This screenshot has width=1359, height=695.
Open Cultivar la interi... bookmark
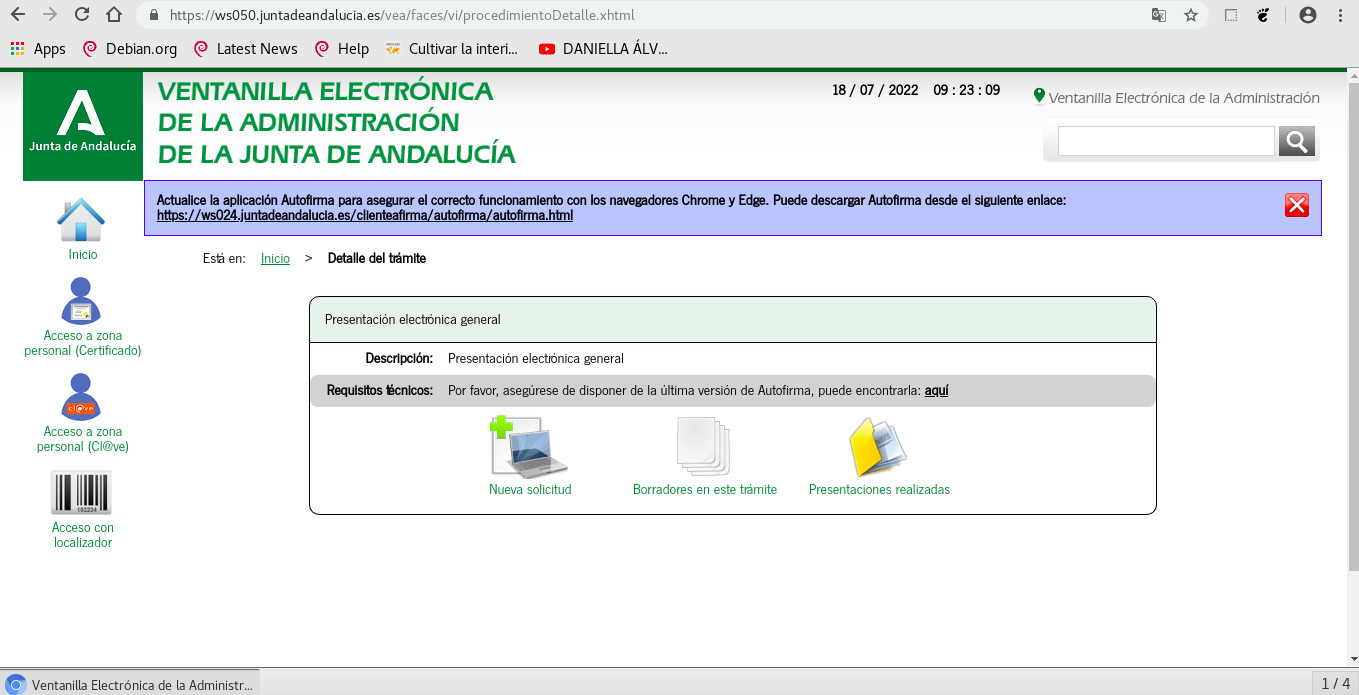451,48
